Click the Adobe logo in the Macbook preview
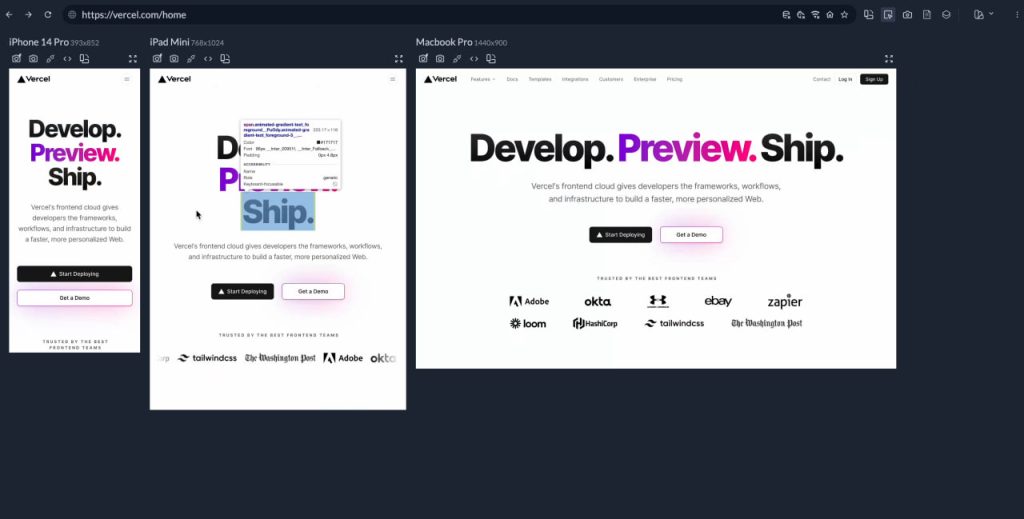The image size is (1024, 519). [529, 301]
